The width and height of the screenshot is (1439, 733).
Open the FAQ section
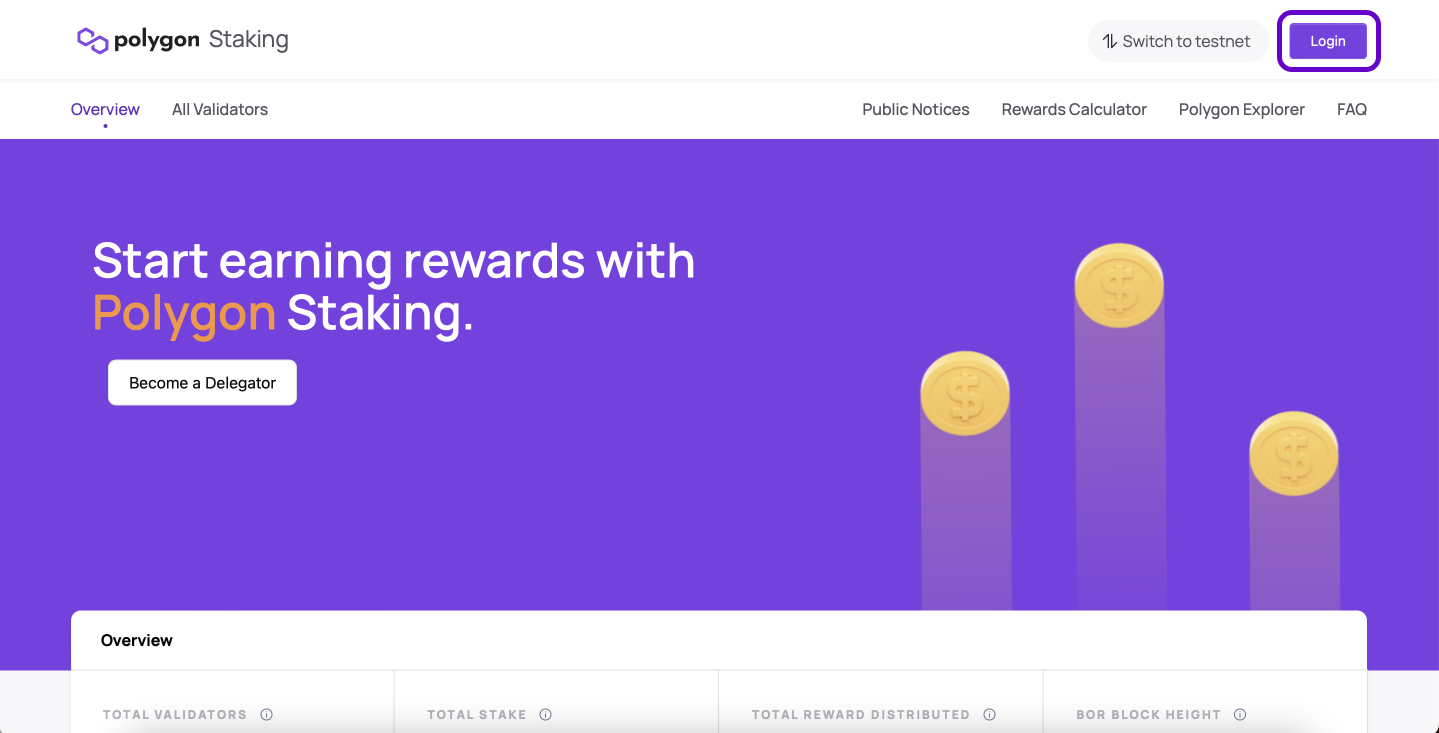[1351, 109]
